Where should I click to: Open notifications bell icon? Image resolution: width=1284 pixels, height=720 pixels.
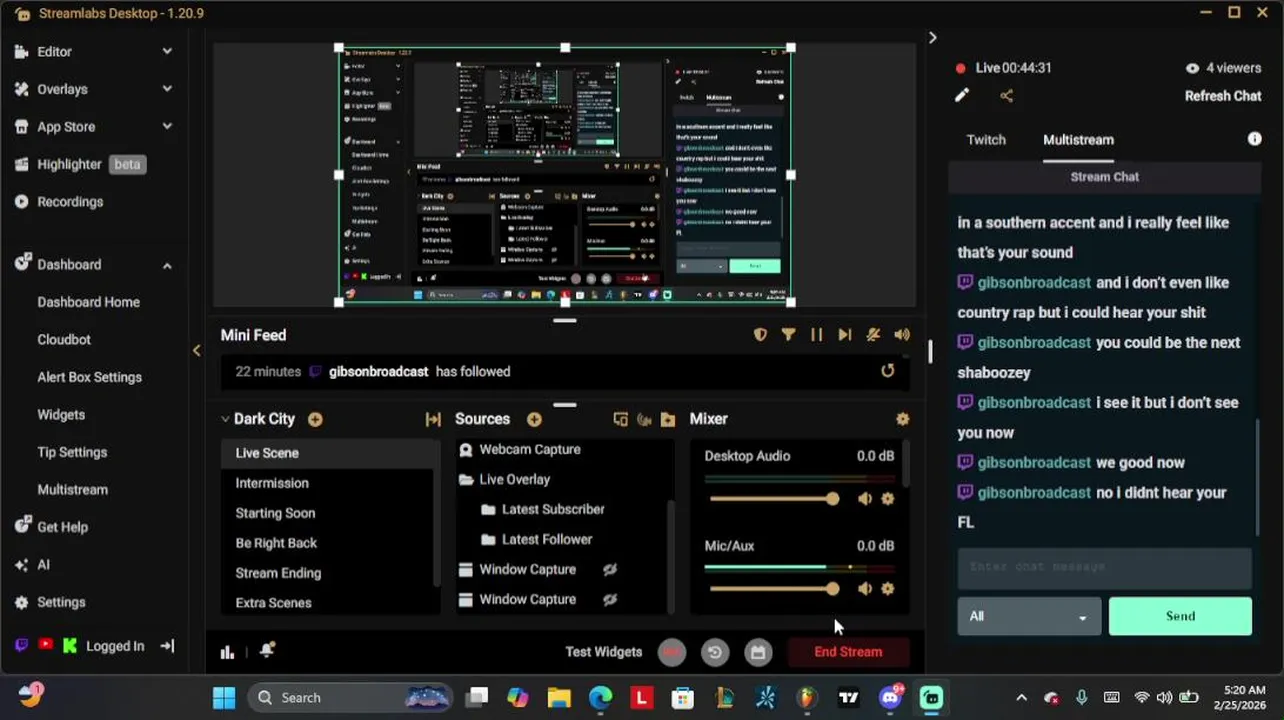(267, 651)
